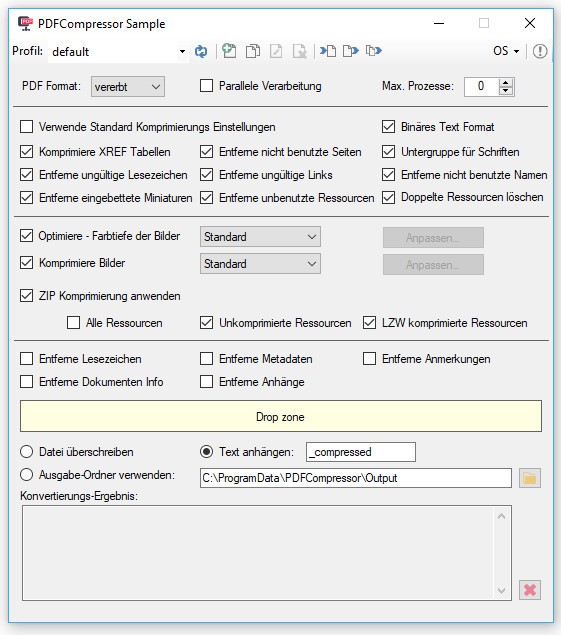The image size is (561, 635).
Task: Increase Max. Prozesse with up arrow
Action: (505, 83)
